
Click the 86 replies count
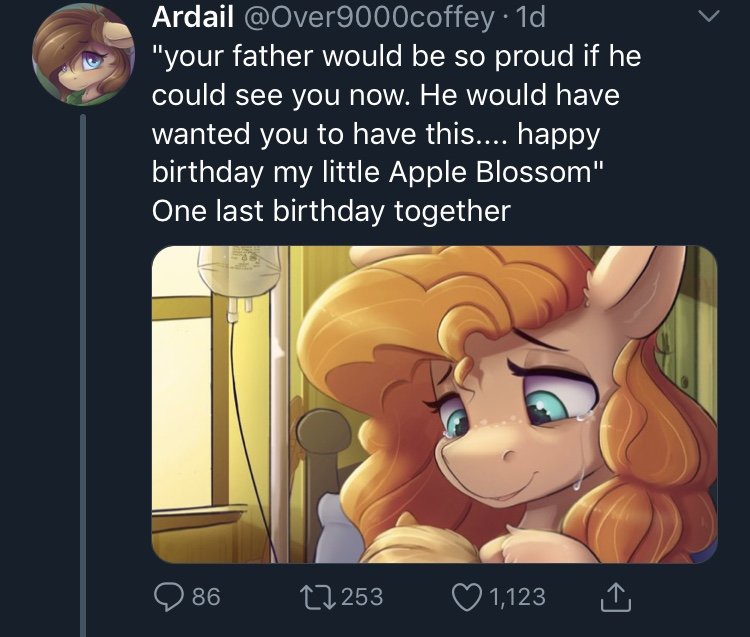tap(205, 597)
